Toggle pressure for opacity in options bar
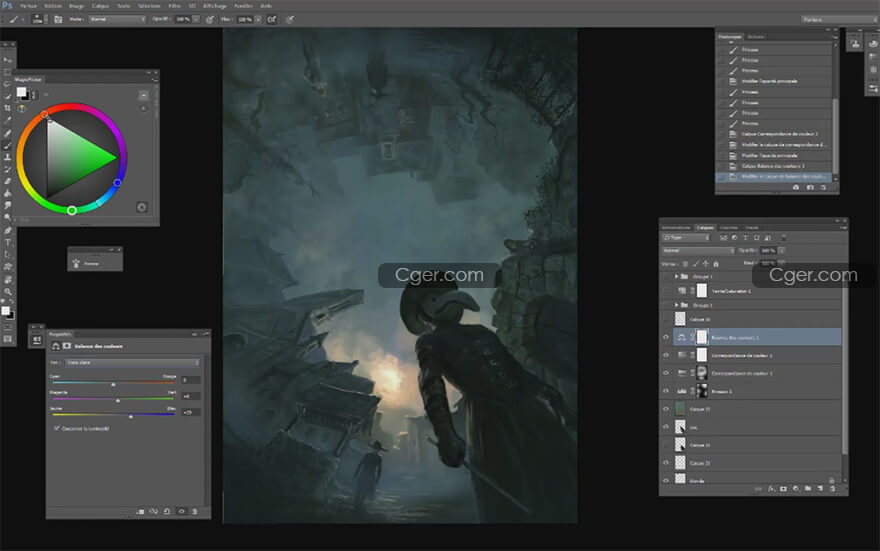 coord(209,19)
